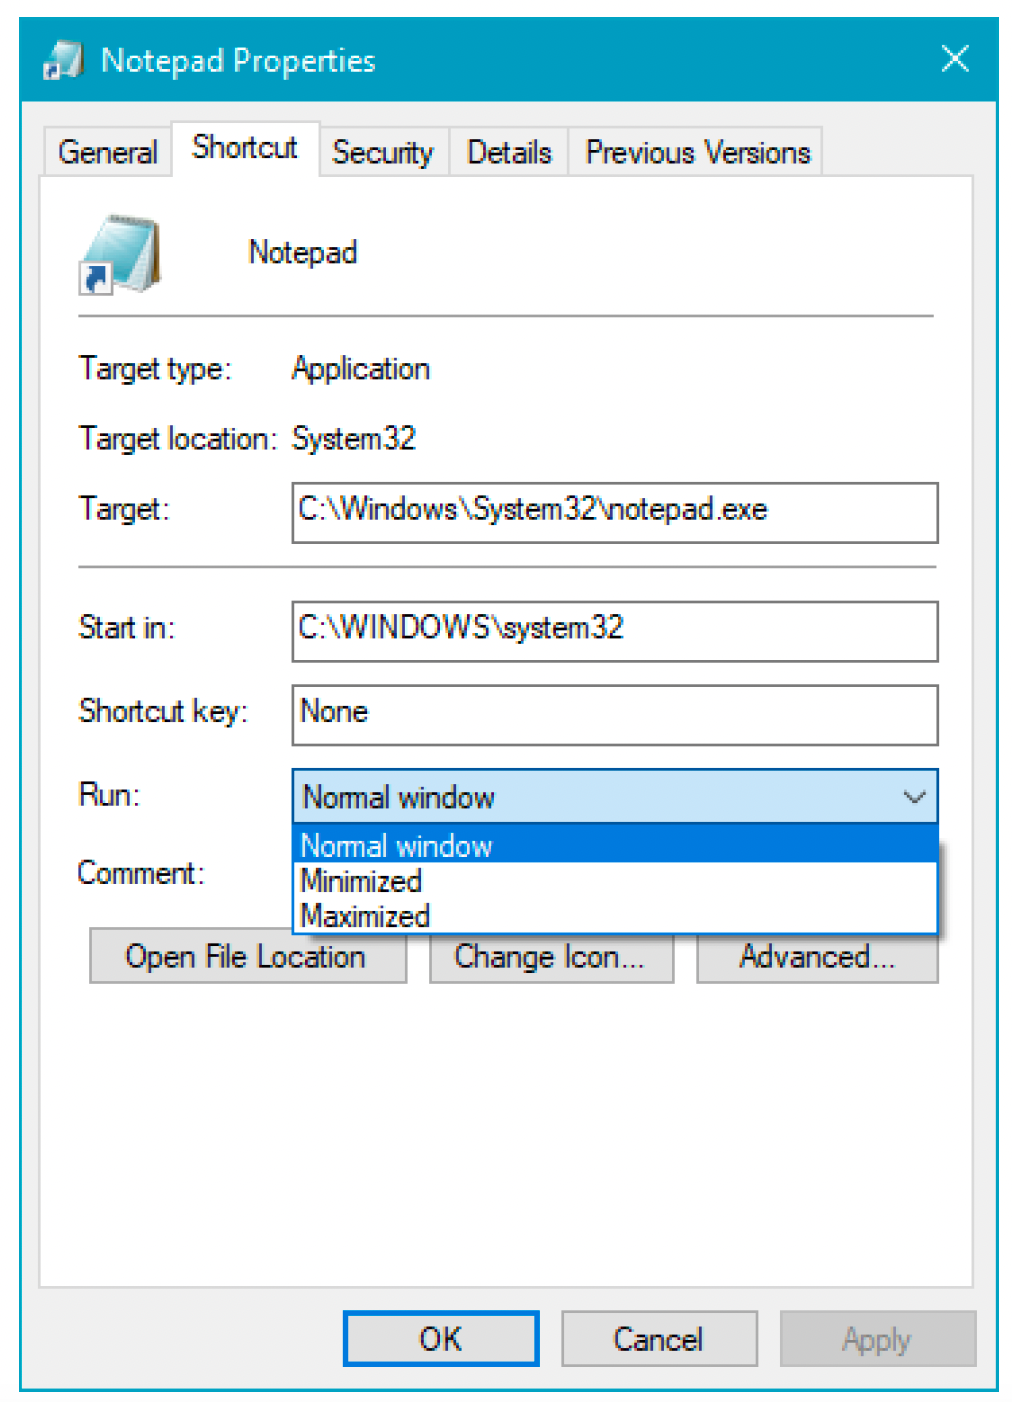Click the Target type label

155,369
